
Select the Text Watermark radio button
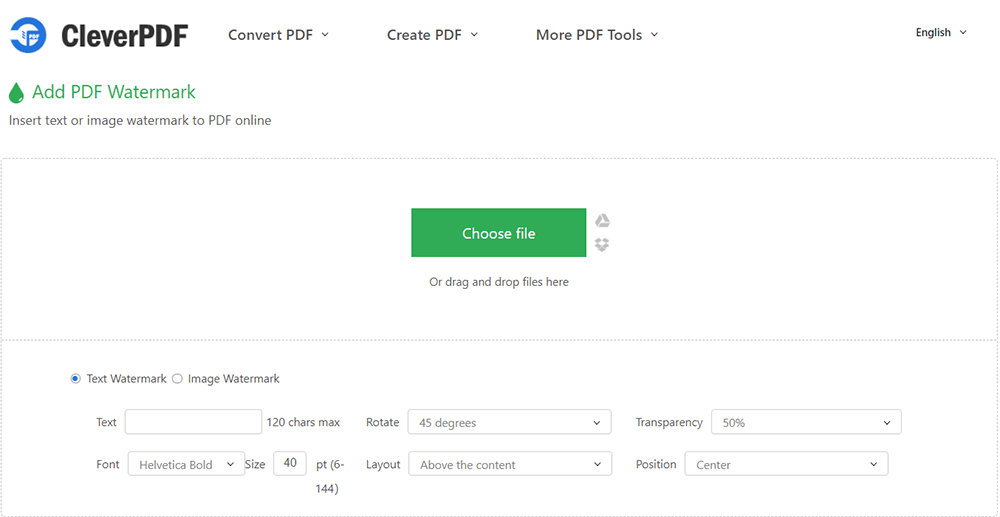pyautogui.click(x=76, y=379)
